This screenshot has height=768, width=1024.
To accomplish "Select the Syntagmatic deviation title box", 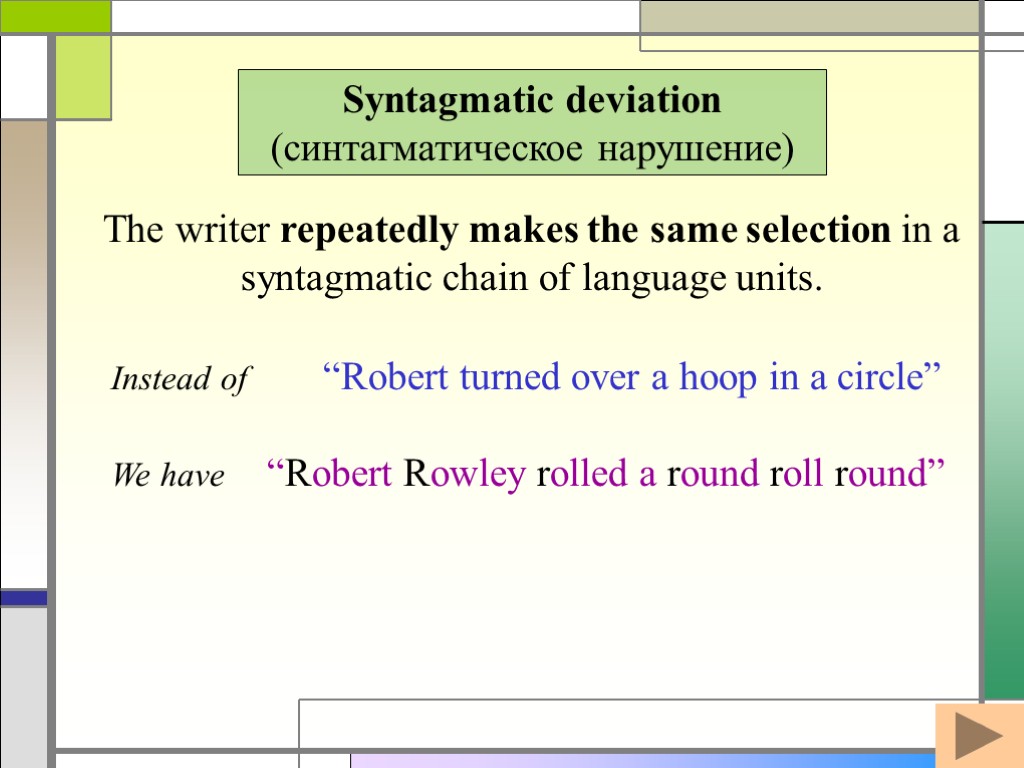I will tap(531, 121).
